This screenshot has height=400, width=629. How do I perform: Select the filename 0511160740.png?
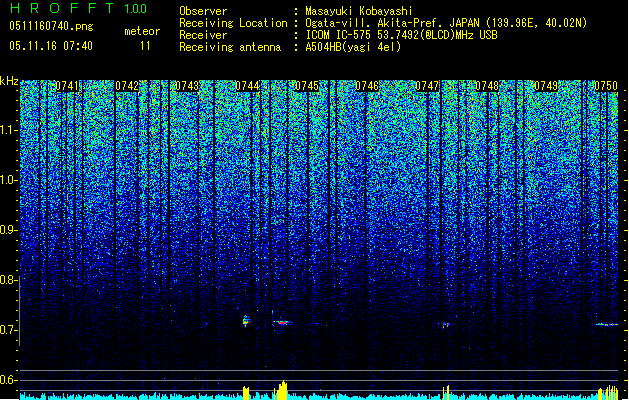coord(51,27)
